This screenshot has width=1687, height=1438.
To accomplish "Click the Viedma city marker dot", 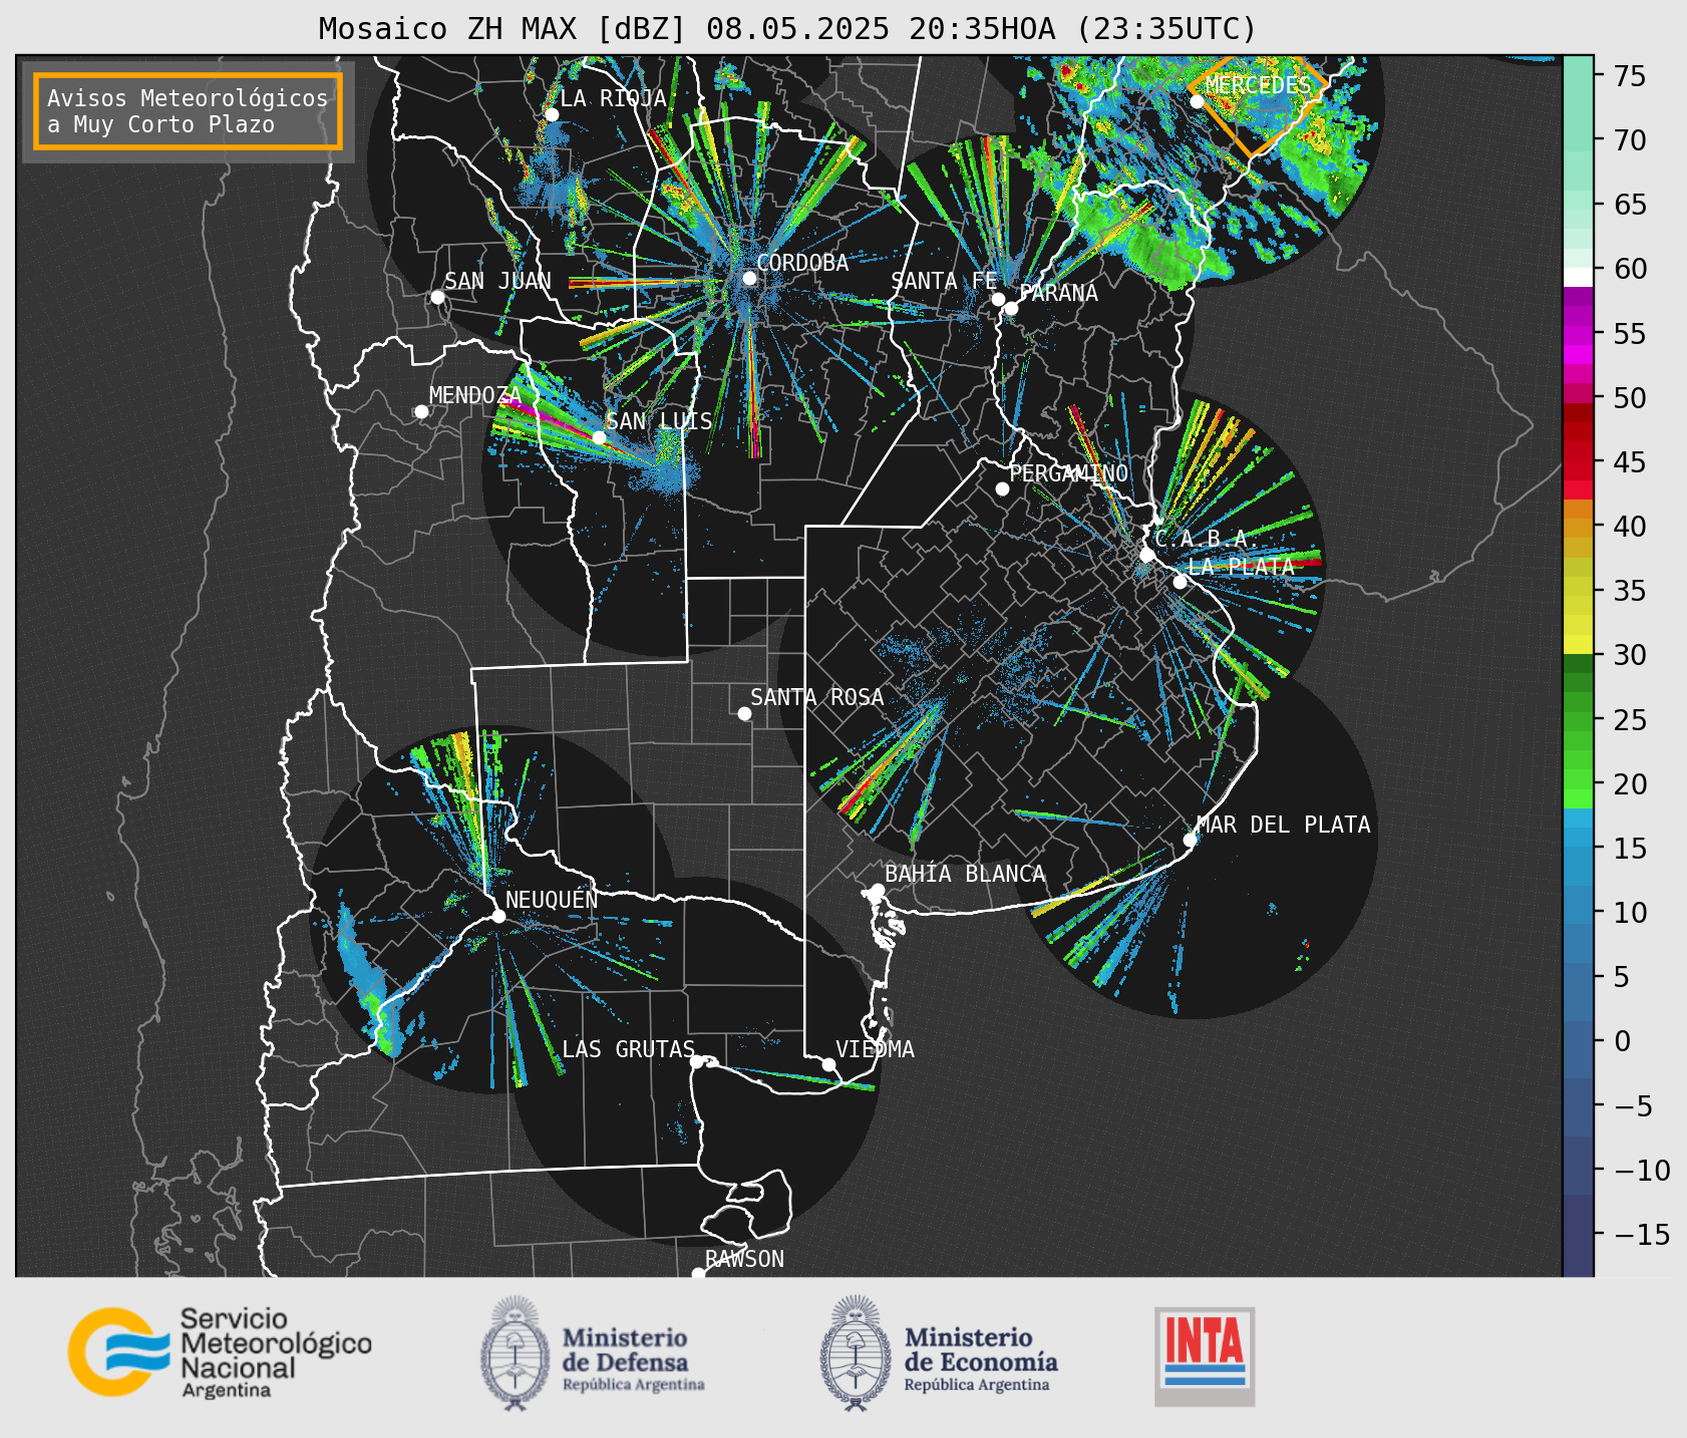I will pos(828,1064).
